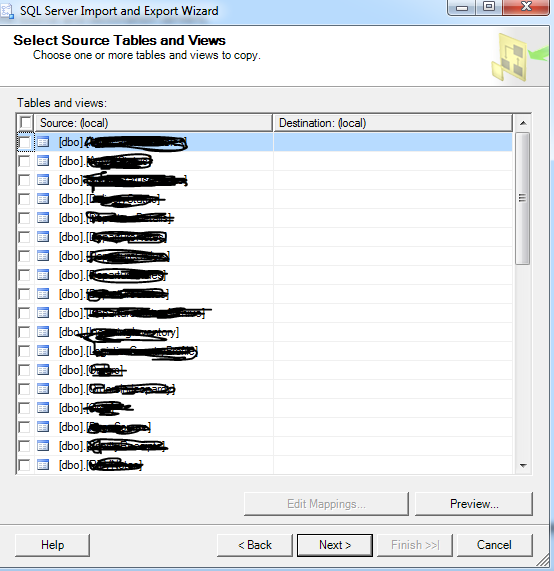Select the row whose name ends in 'tory]'

coord(264,332)
